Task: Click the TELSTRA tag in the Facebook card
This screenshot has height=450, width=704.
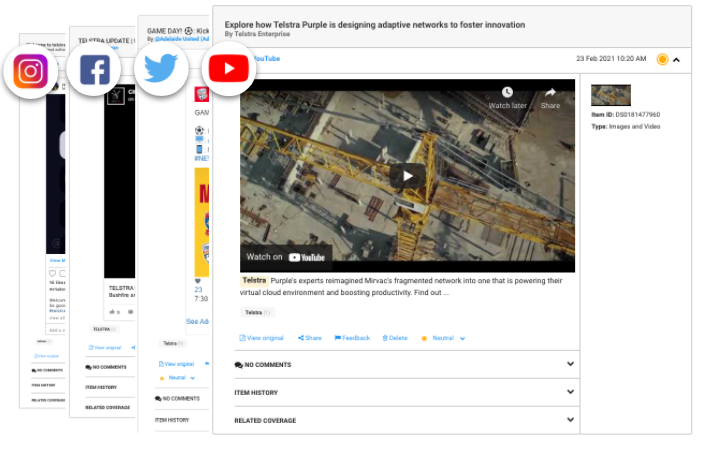Action: 104,329
